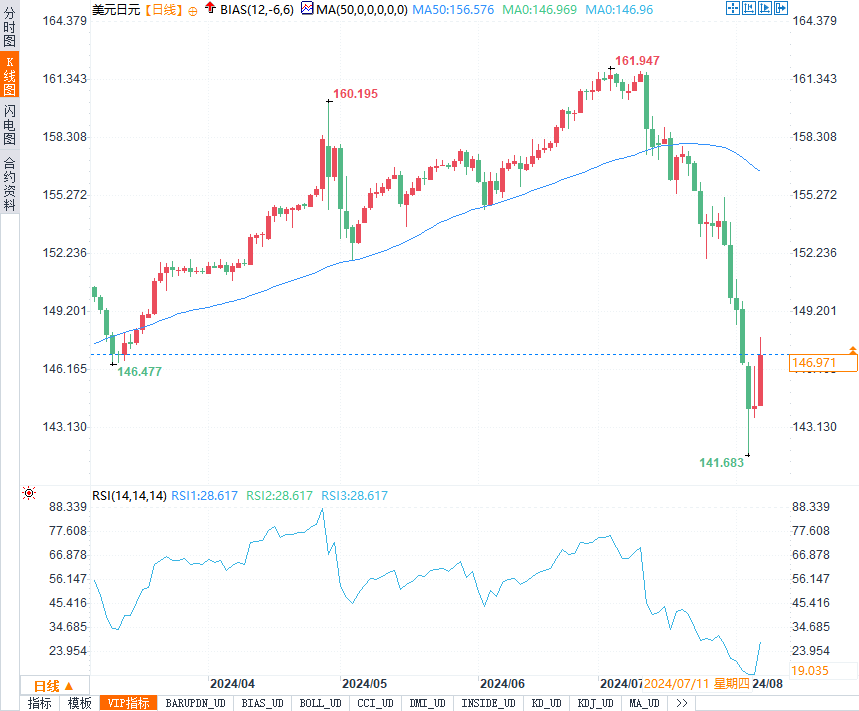Click the red up-arrow BIAS indicator icon
The image size is (859, 711).
210,8
